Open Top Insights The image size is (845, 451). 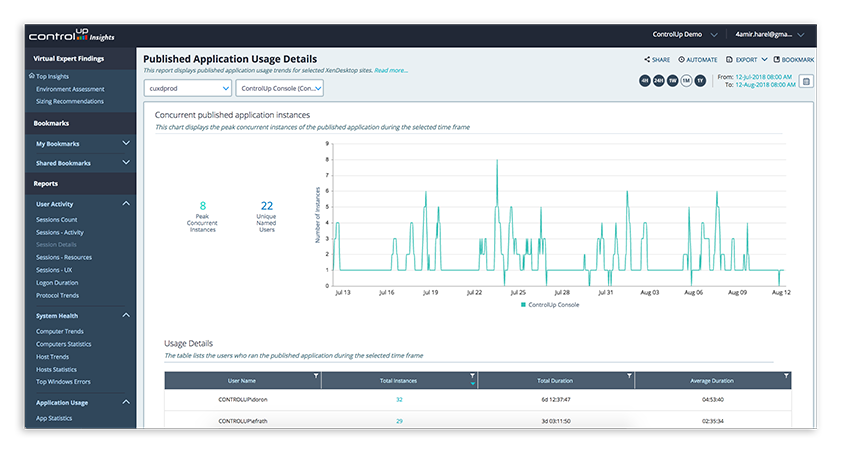pyautogui.click(x=52, y=77)
